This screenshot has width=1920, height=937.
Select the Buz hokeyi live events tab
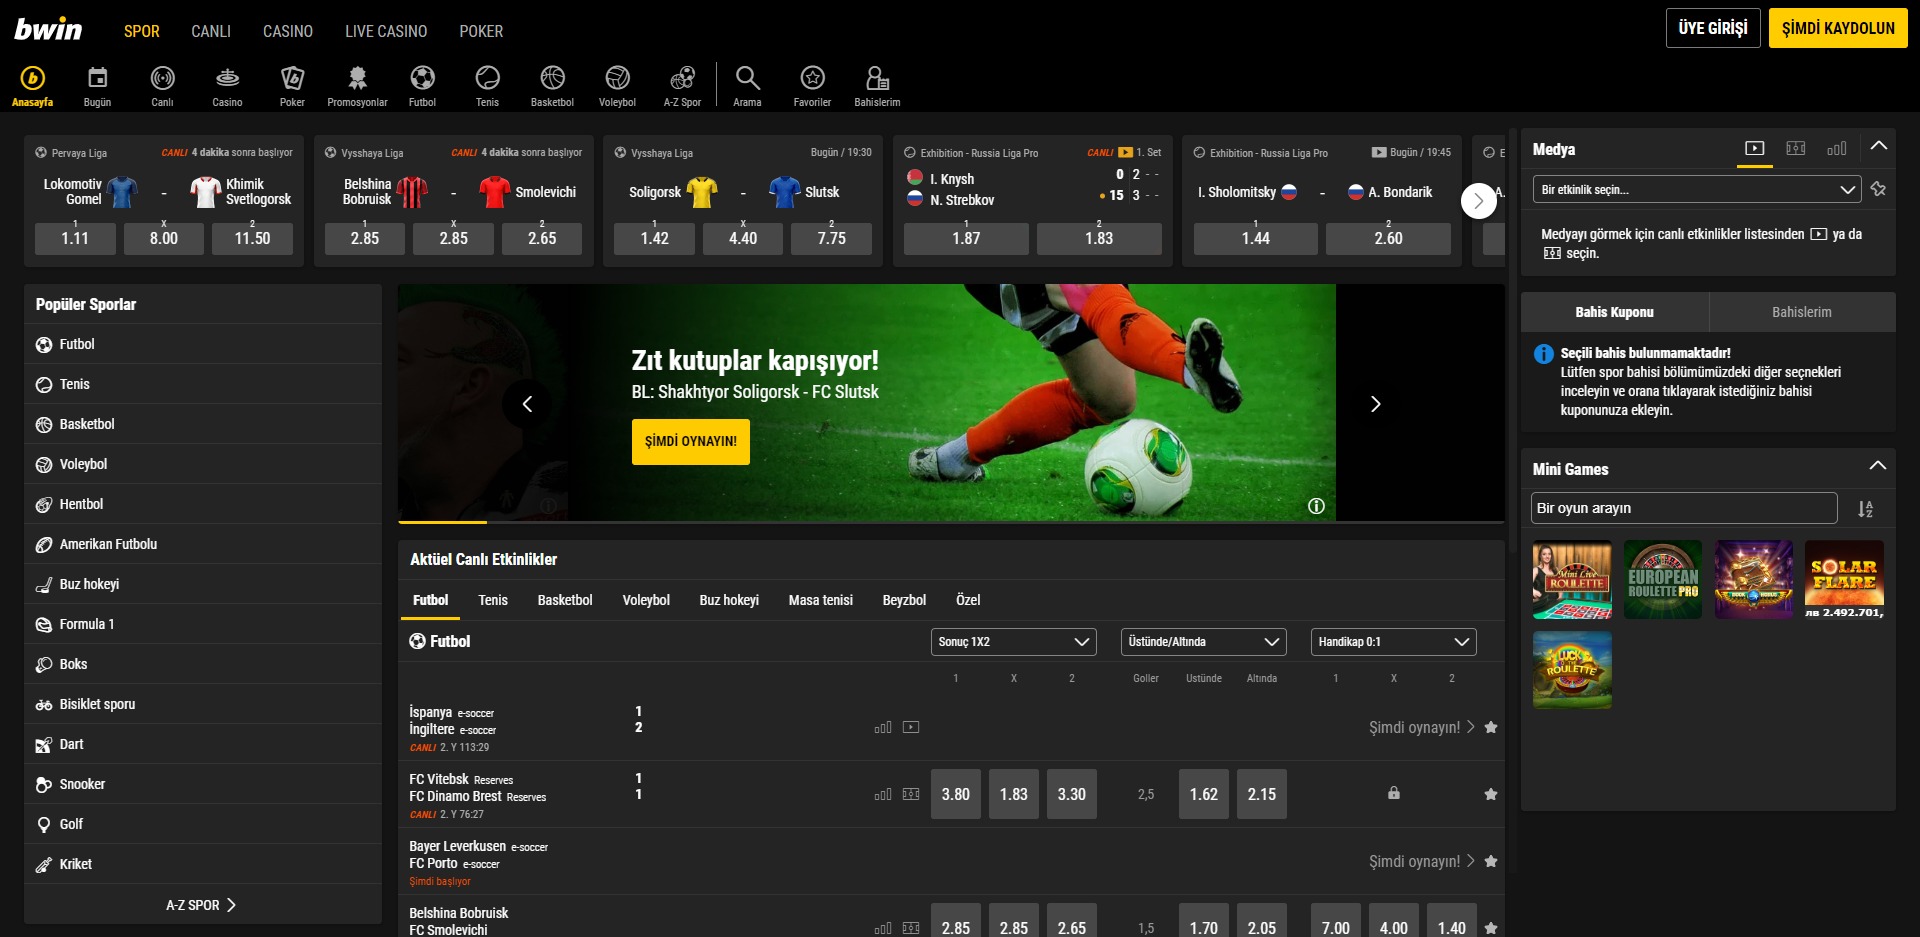729,600
